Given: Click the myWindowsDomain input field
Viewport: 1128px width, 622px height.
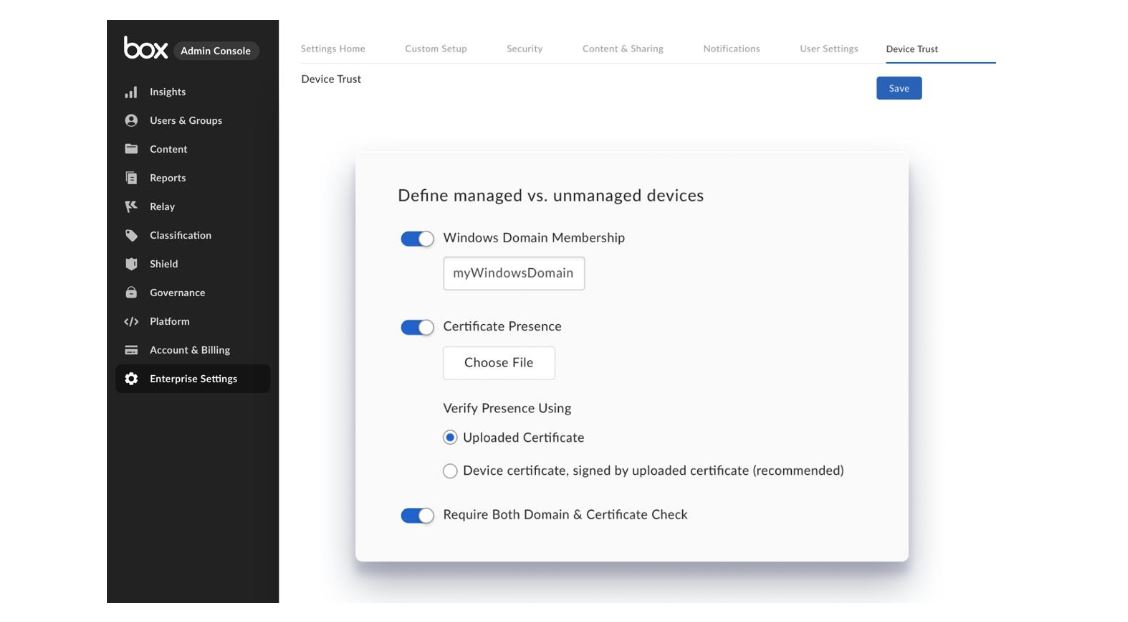Looking at the screenshot, I should tap(514, 273).
